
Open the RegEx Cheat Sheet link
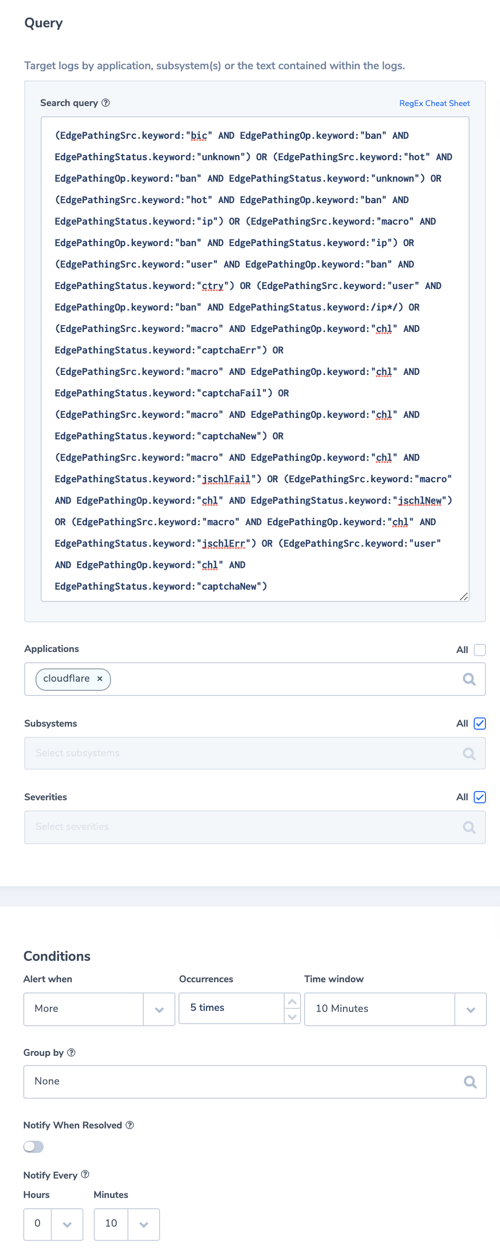tap(434, 103)
